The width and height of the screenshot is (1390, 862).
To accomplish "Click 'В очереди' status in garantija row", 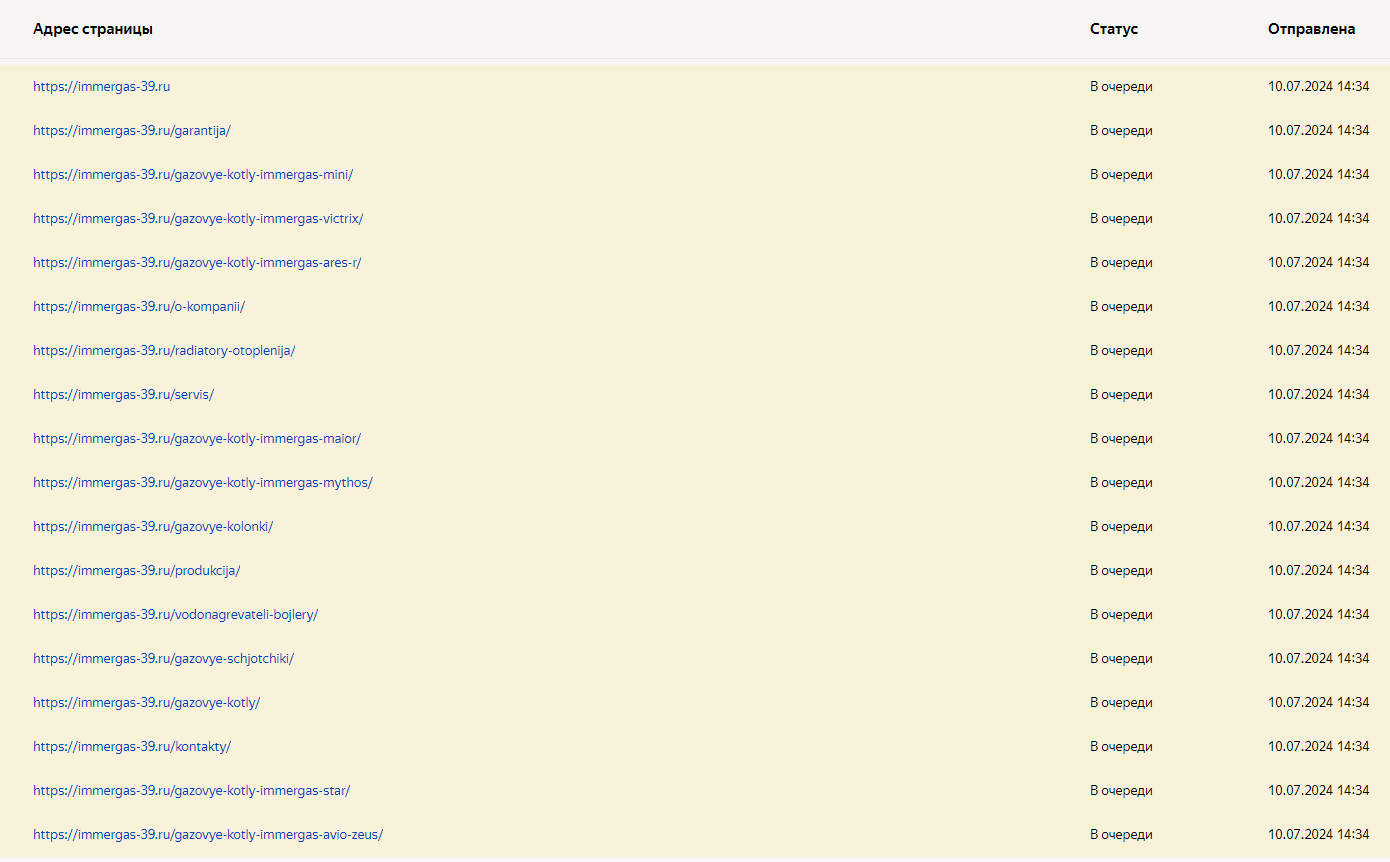I will (x=1121, y=130).
